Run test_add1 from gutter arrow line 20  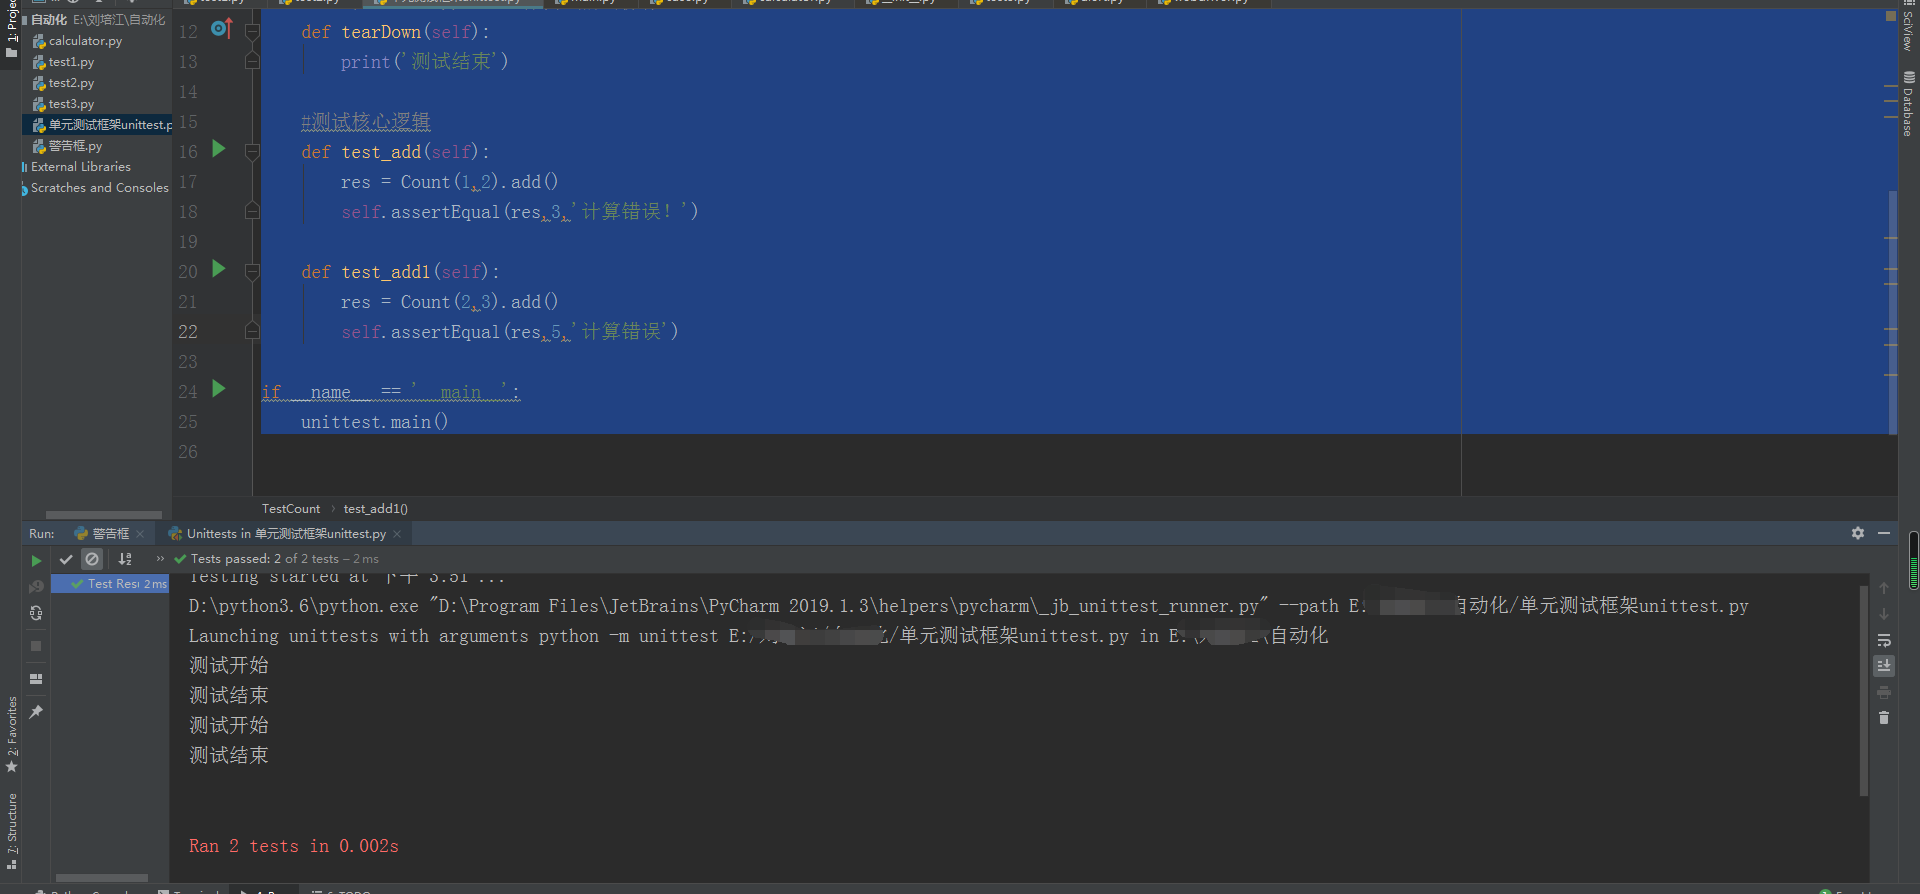pos(219,269)
